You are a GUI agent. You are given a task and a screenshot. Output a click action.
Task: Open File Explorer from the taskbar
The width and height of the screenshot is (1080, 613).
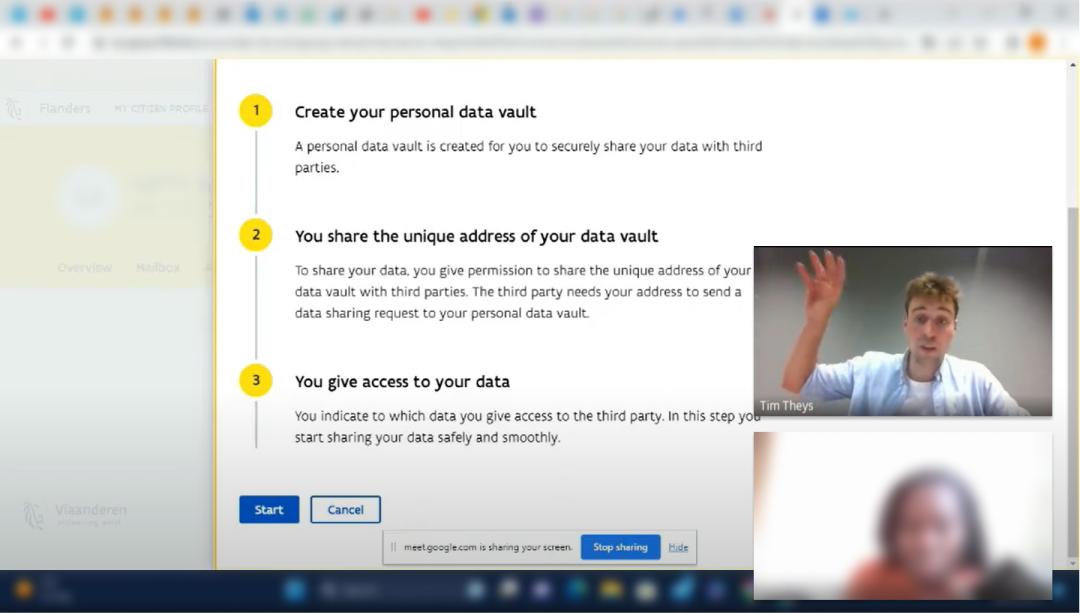tap(611, 590)
